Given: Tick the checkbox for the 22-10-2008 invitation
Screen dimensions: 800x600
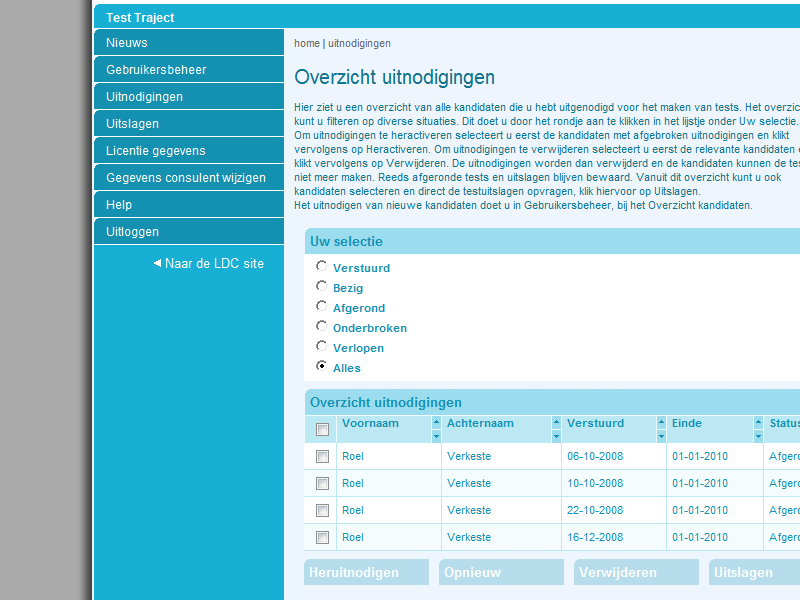Looking at the screenshot, I should point(322,510).
